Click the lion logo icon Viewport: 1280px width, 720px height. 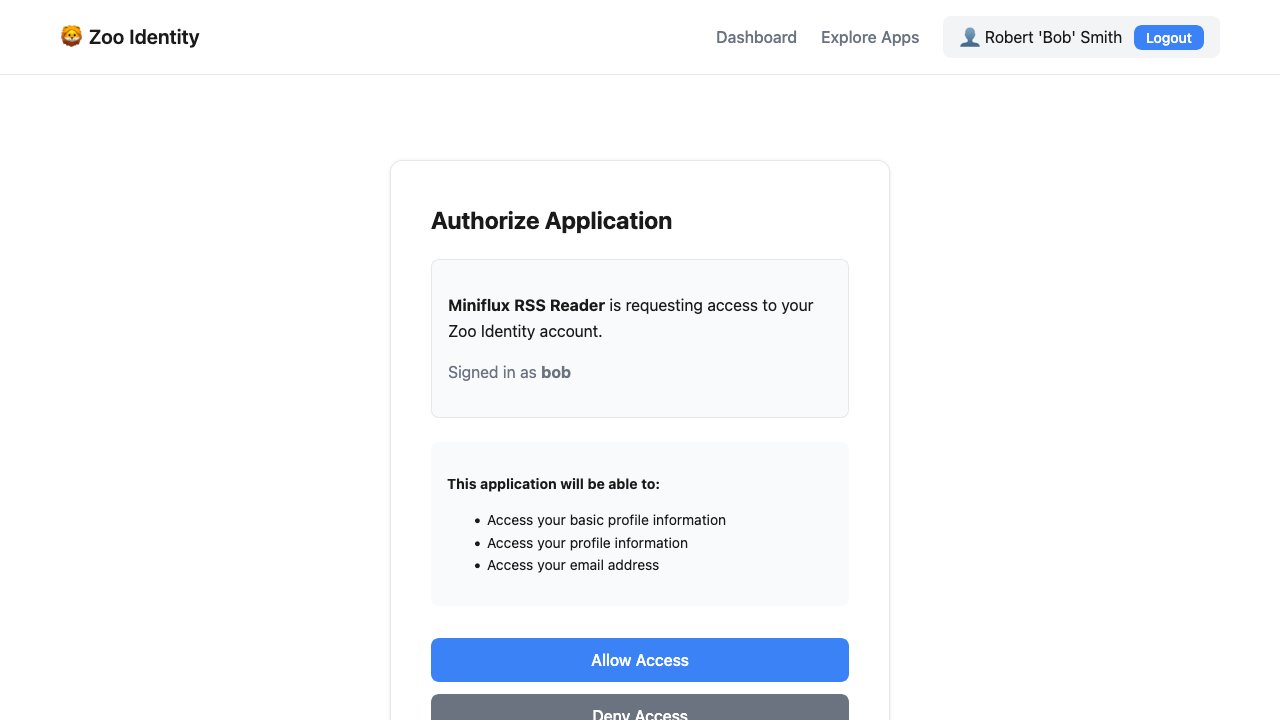pyautogui.click(x=71, y=36)
